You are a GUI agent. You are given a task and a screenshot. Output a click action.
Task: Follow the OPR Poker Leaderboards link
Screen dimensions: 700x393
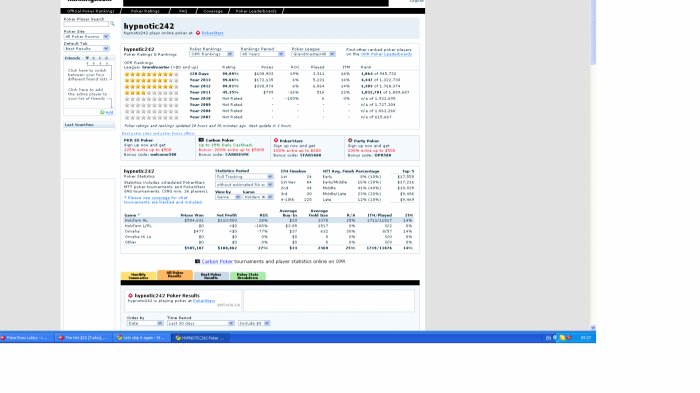point(386,54)
